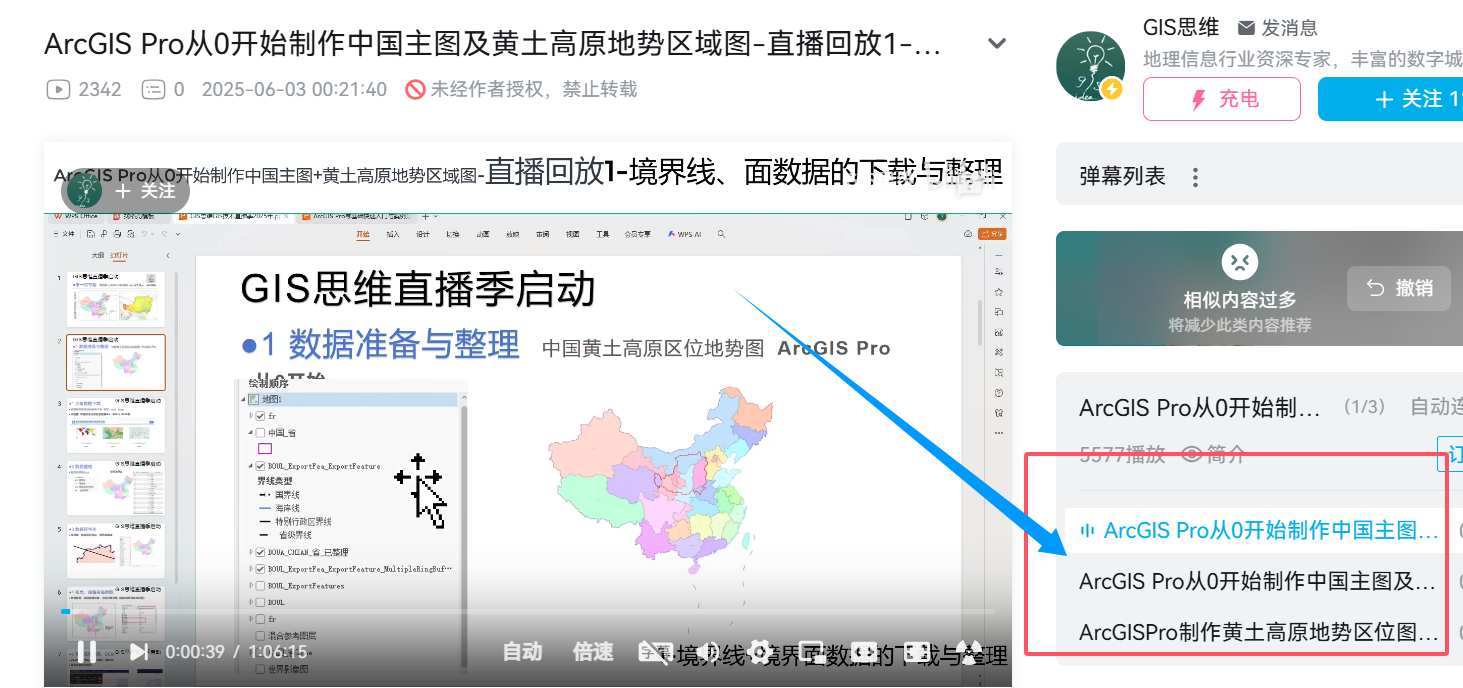The height and width of the screenshot is (688, 1463).
Task: Select the 插入 ribbon tab in WPS video
Action: [x=393, y=234]
